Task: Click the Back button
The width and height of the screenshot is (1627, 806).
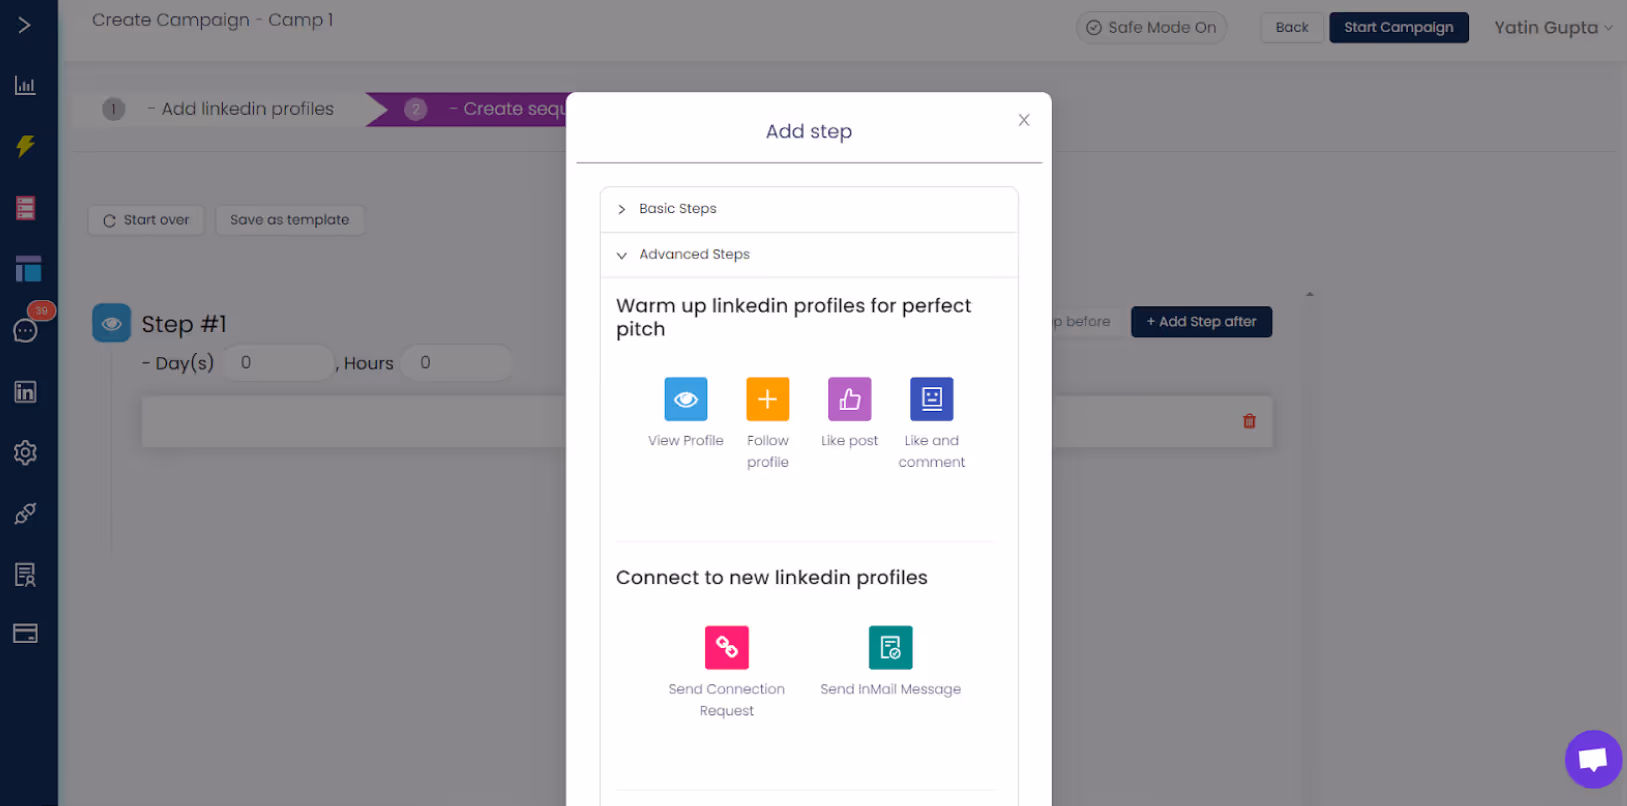Action: tap(1292, 27)
